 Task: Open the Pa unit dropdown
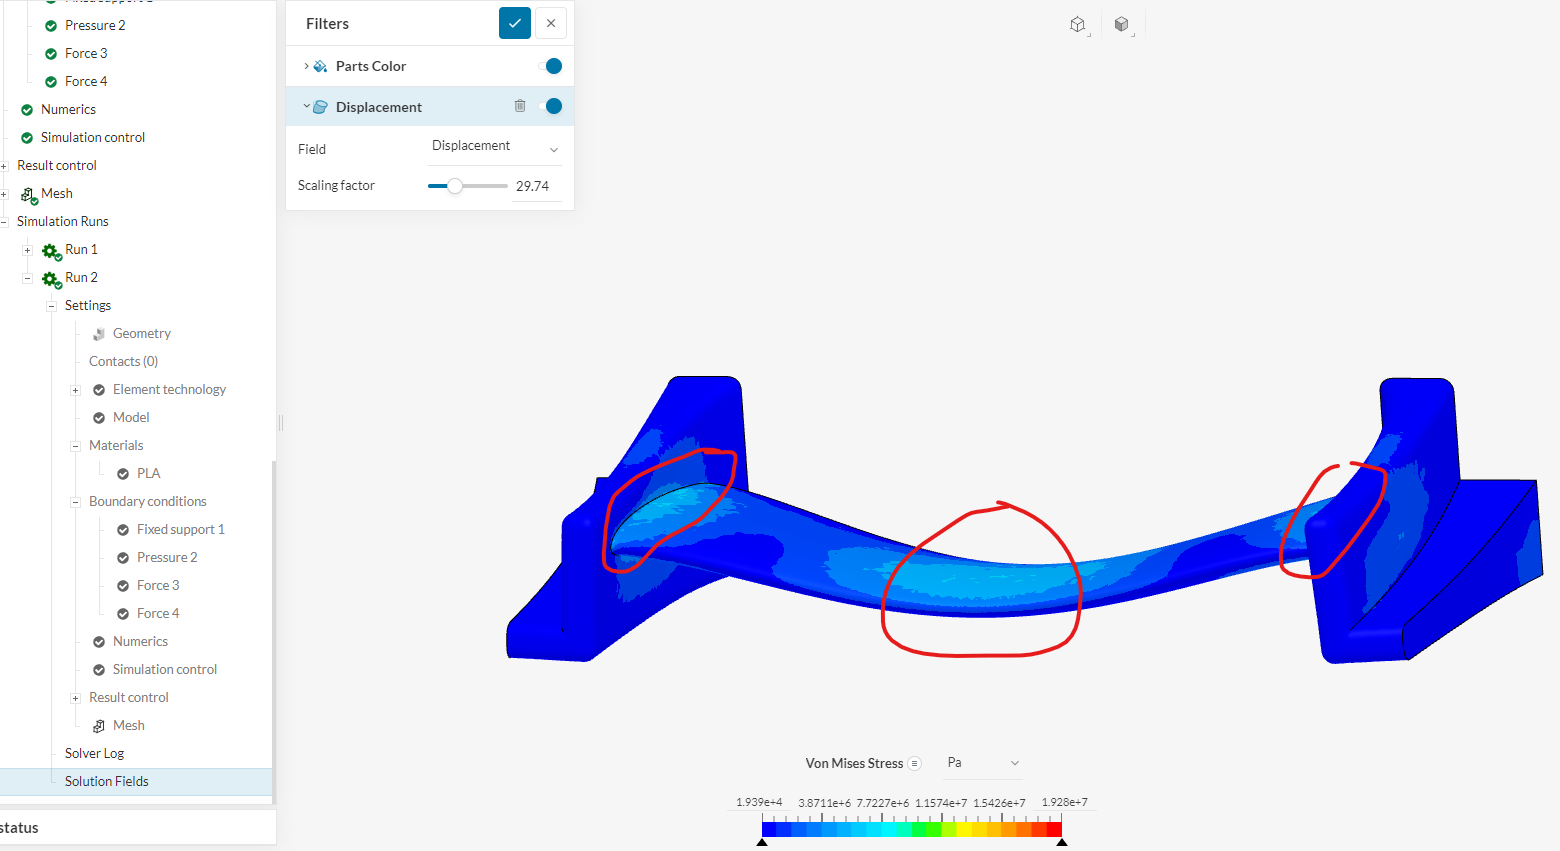[x=984, y=763]
